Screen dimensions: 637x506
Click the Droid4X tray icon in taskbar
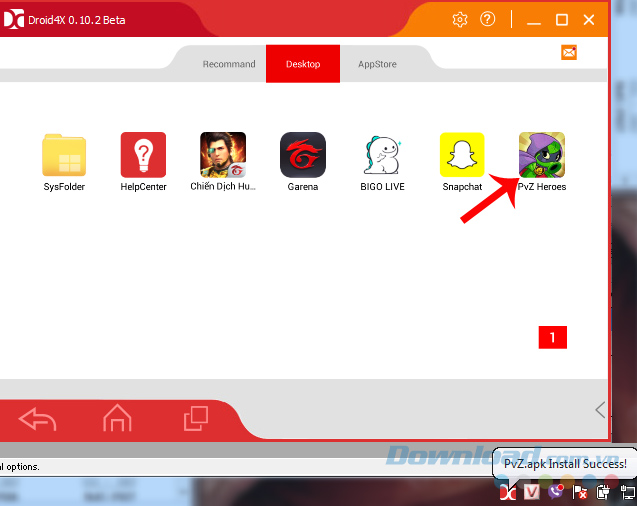(x=508, y=493)
